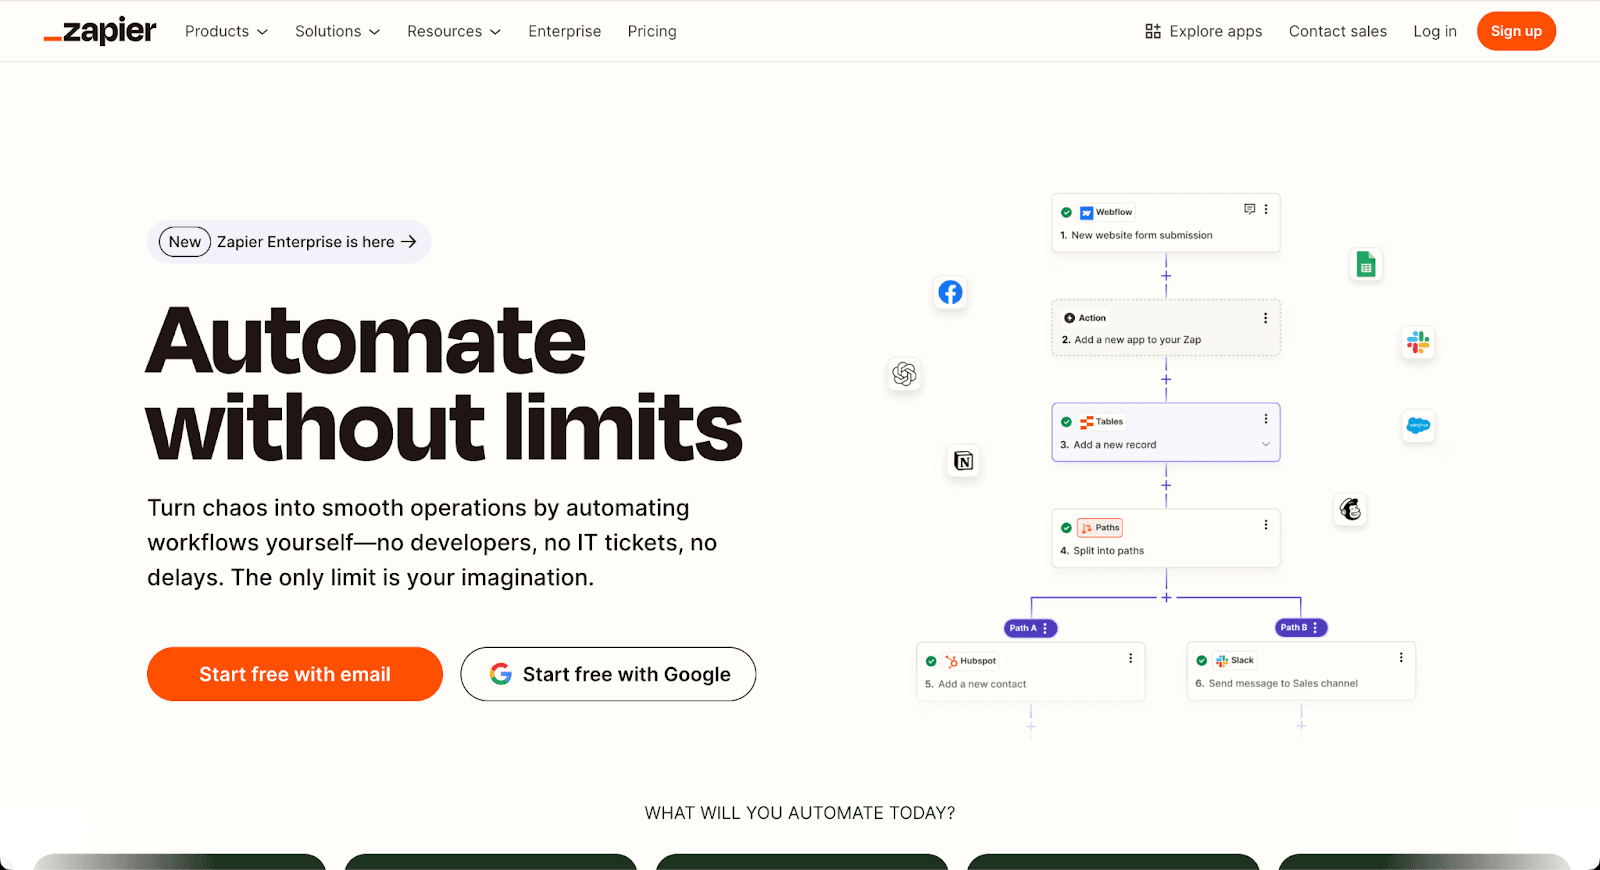1600x870 pixels.
Task: Click the Sign up button
Action: tap(1516, 31)
